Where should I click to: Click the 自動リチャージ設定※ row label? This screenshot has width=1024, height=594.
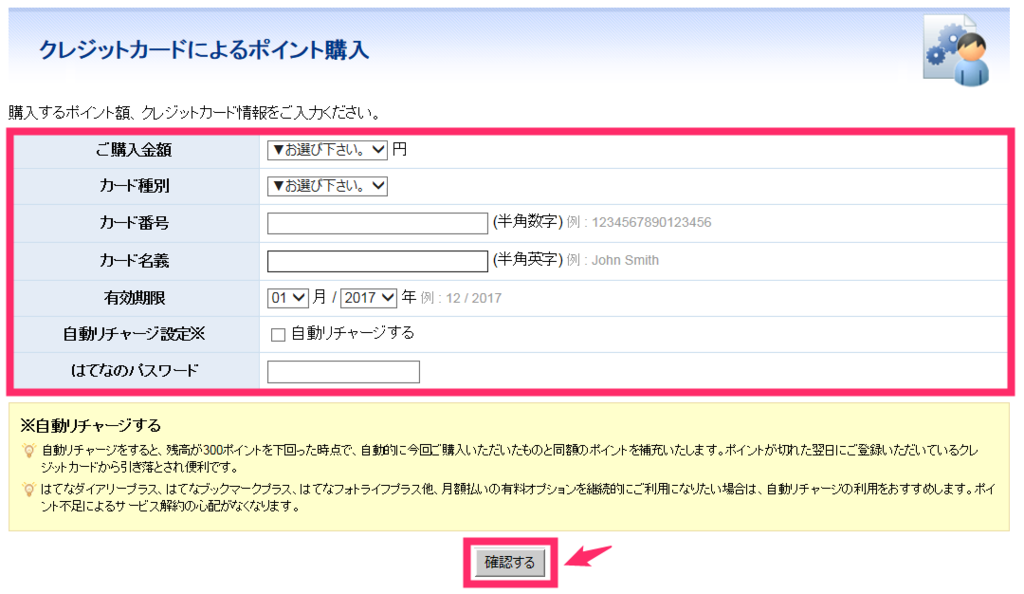(x=134, y=334)
